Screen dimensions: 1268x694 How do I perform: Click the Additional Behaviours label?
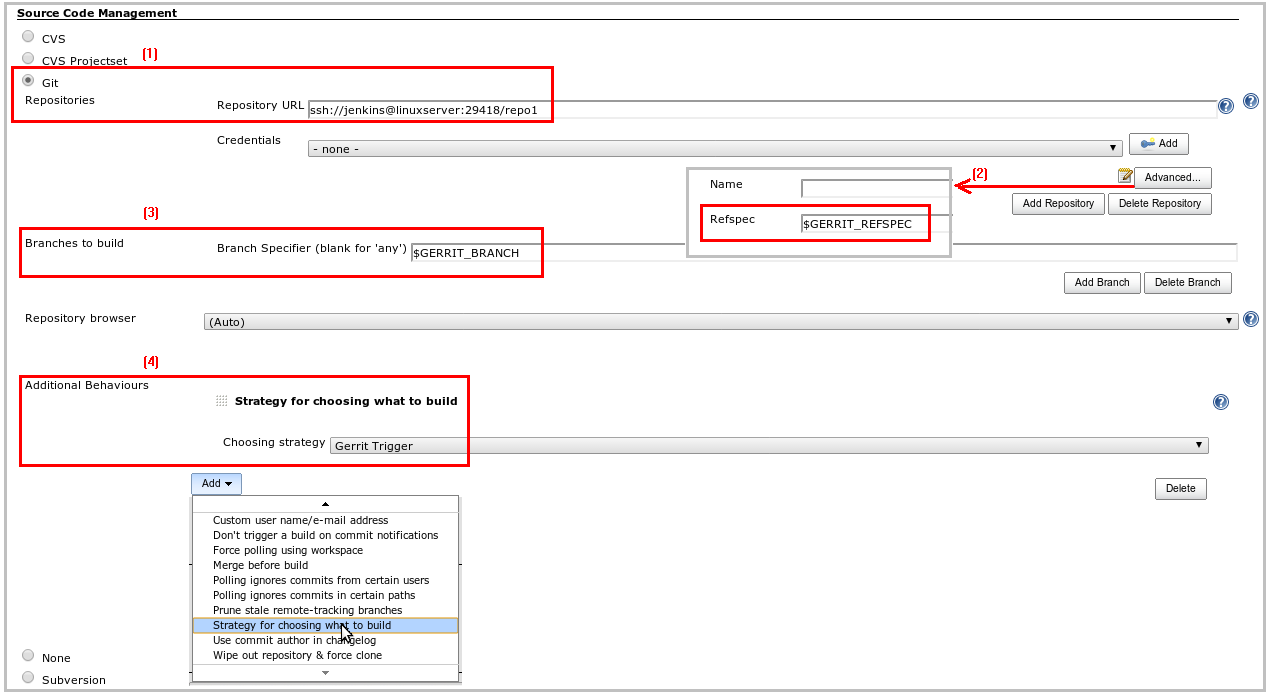tap(87, 385)
